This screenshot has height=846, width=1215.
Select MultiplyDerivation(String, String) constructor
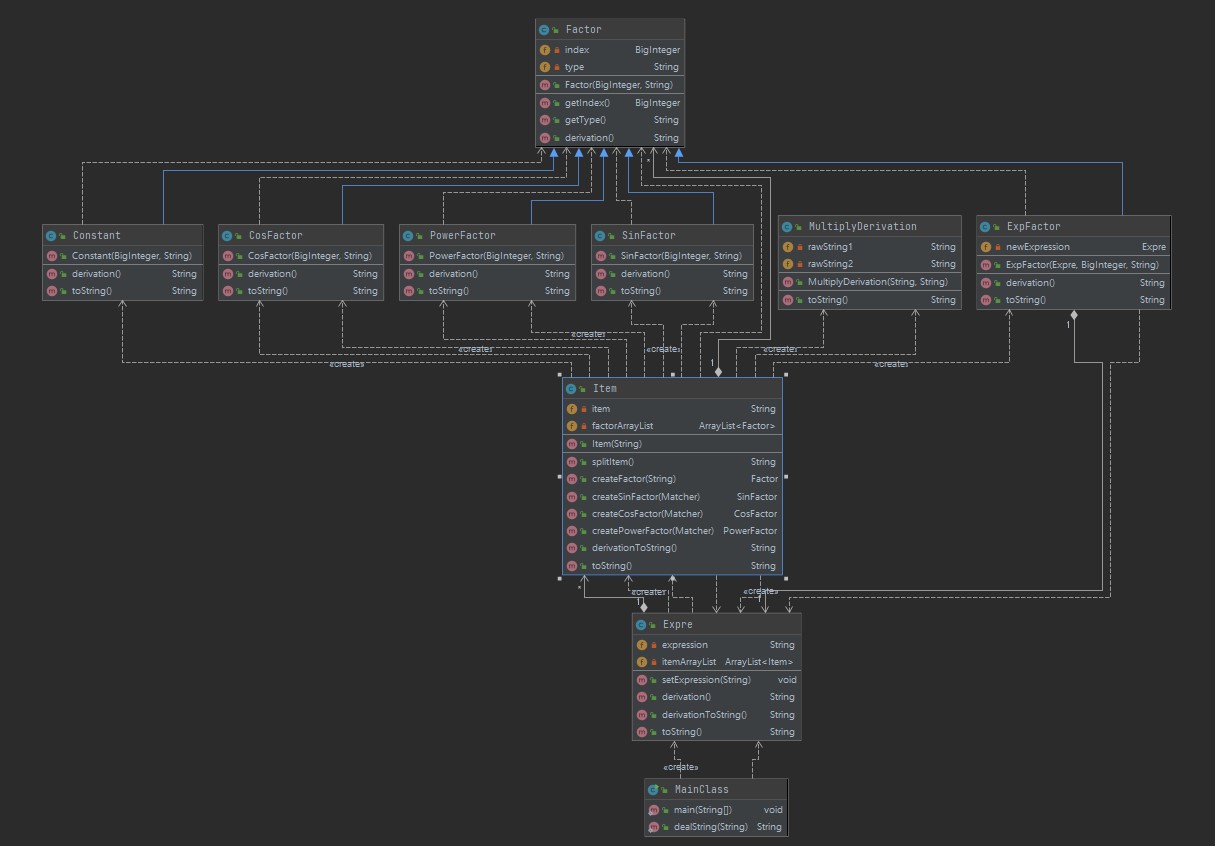[x=870, y=282]
